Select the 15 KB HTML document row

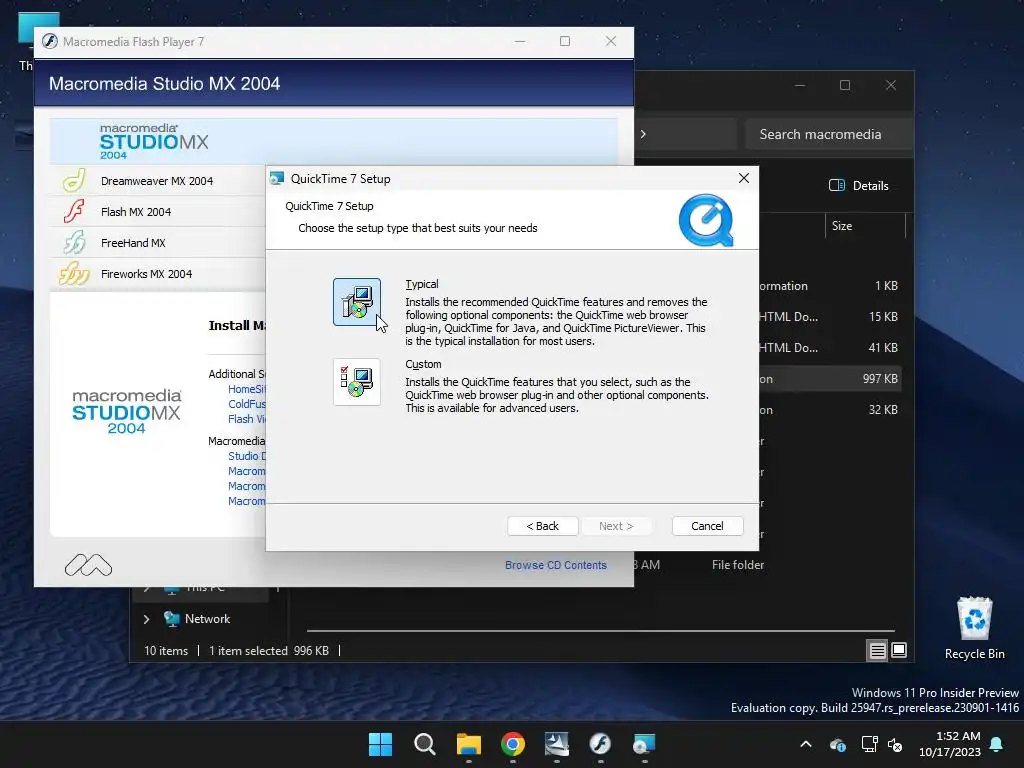click(829, 317)
